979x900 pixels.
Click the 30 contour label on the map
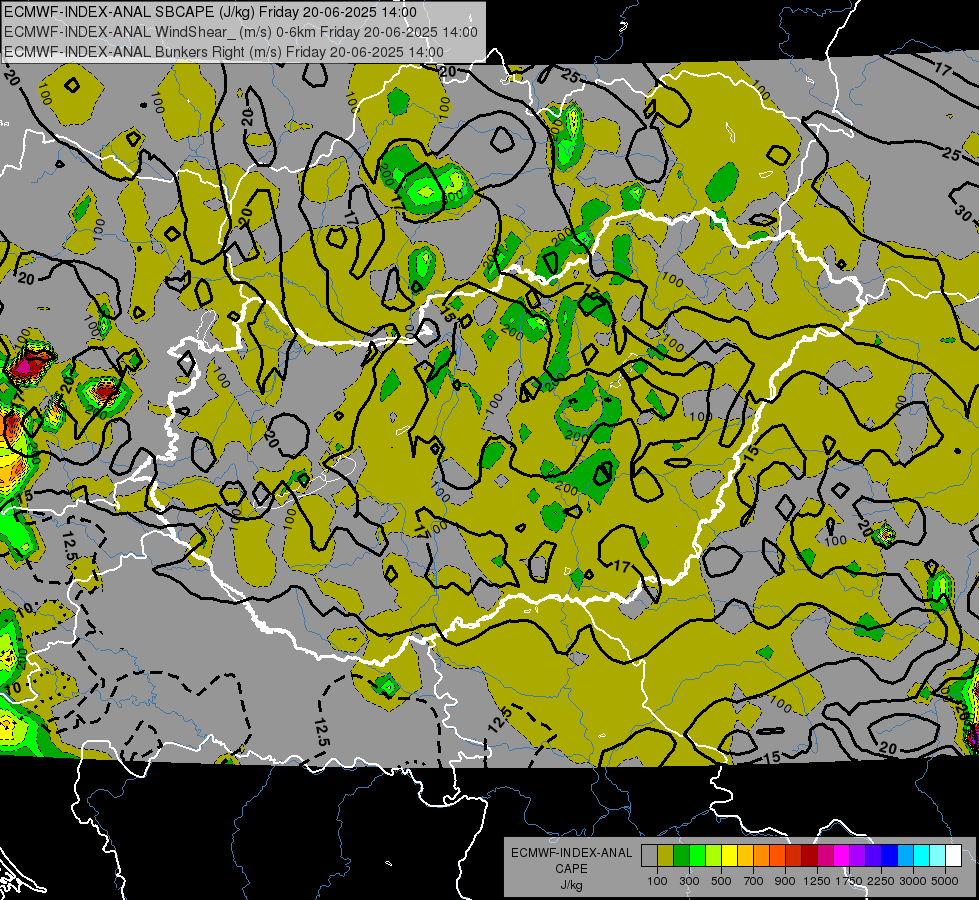(962, 214)
